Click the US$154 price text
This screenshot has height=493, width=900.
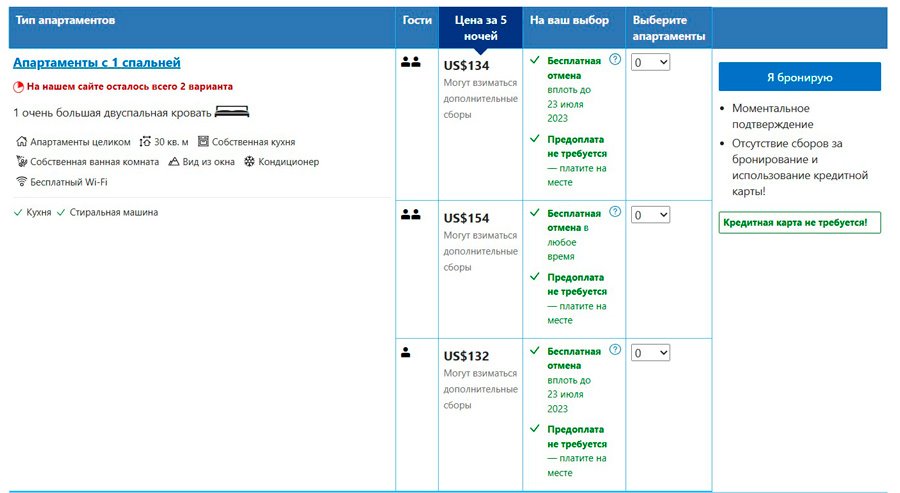pyautogui.click(x=466, y=218)
